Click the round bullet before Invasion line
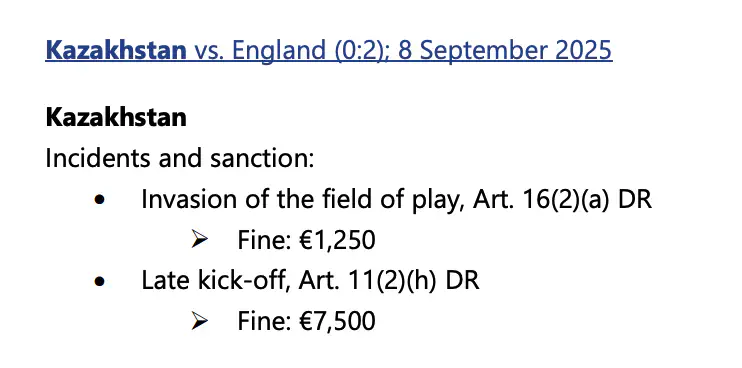Screen dimensions: 742x368 click(x=99, y=200)
